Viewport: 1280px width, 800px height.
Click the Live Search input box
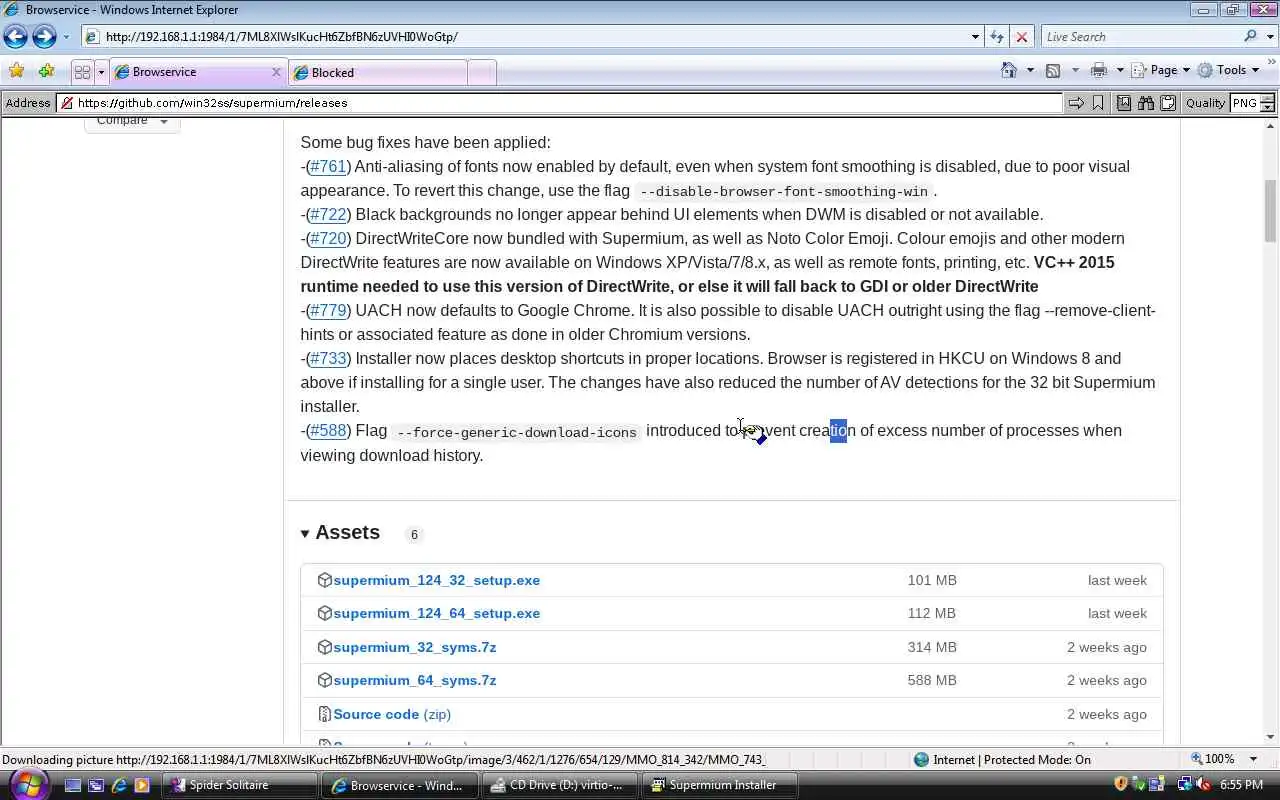pos(1140,37)
